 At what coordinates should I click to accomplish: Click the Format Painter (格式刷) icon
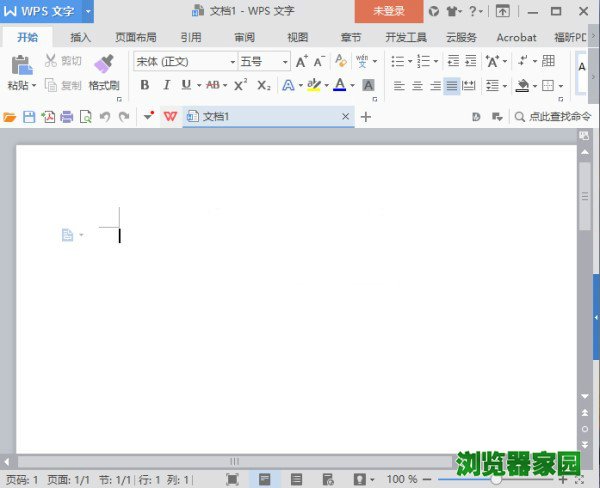point(103,65)
